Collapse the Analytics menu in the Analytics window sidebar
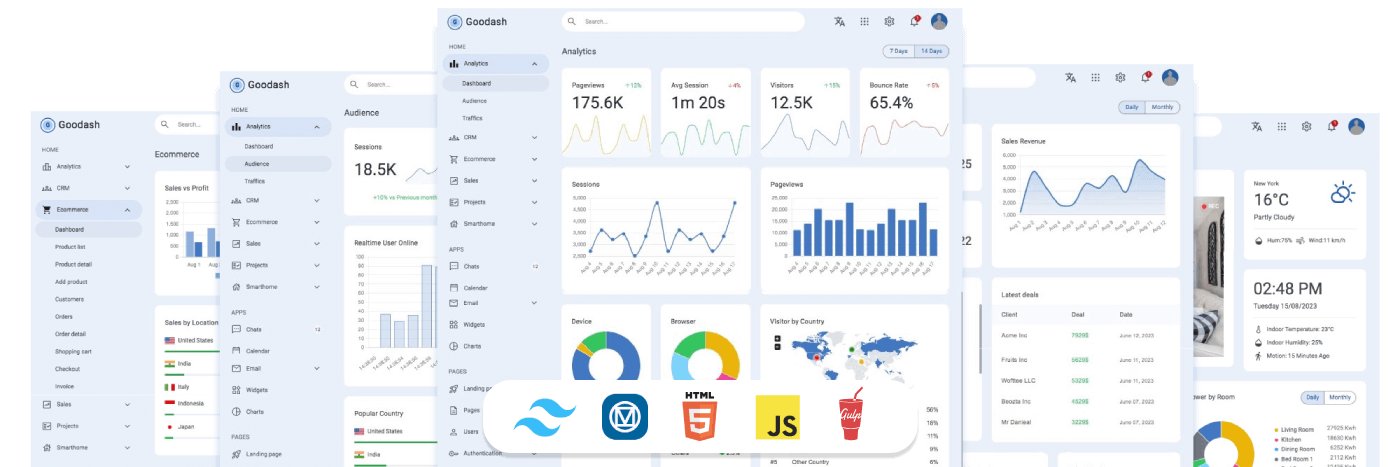 click(534, 64)
